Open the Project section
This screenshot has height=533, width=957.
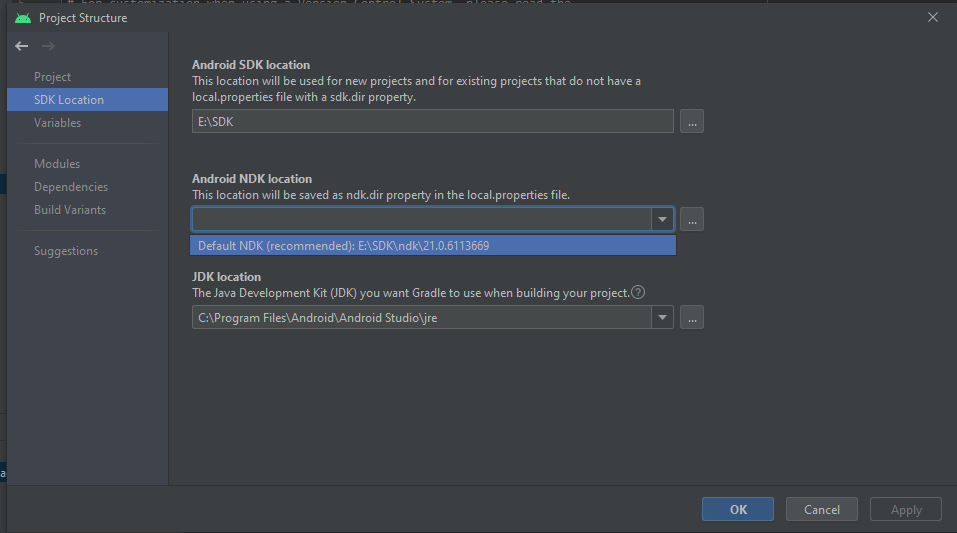click(52, 77)
